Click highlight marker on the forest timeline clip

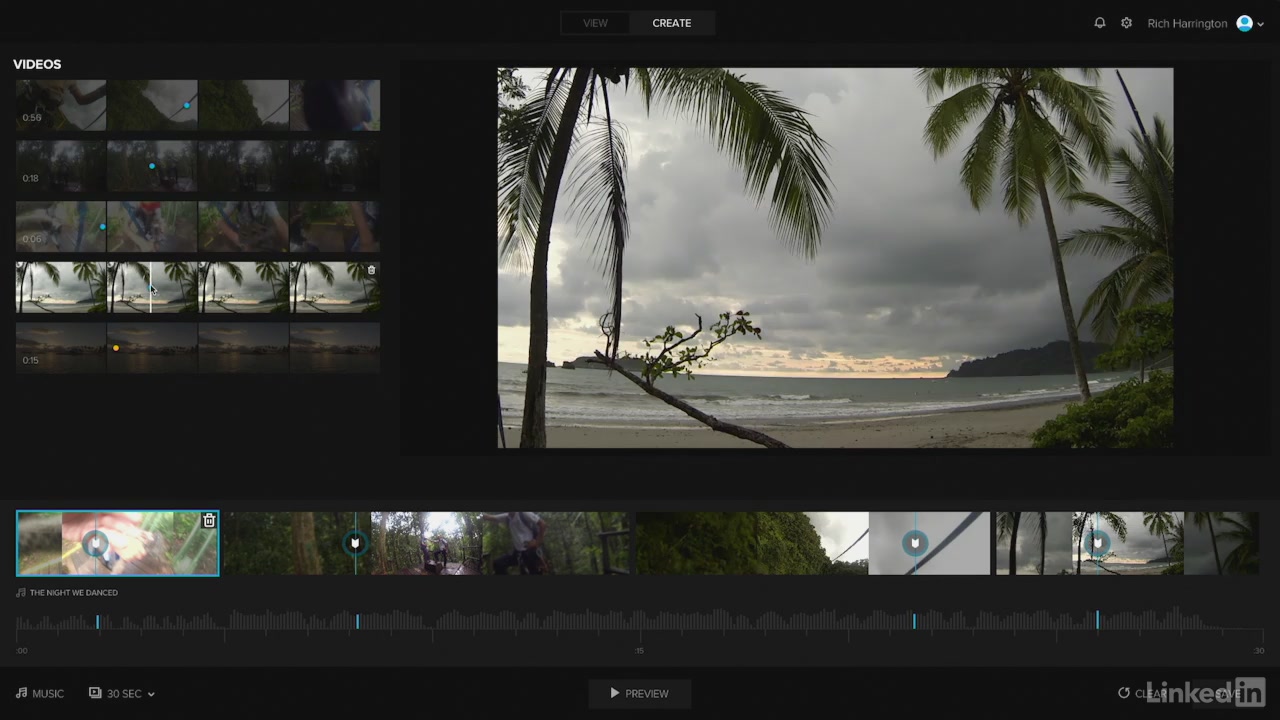[355, 543]
